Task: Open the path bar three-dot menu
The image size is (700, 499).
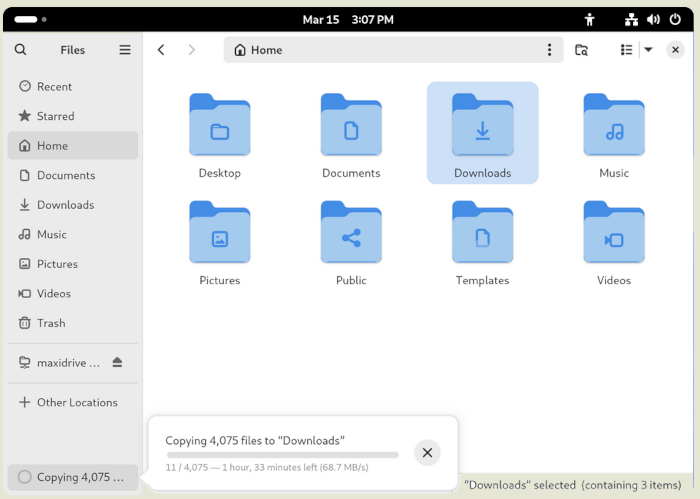Action: (549, 50)
